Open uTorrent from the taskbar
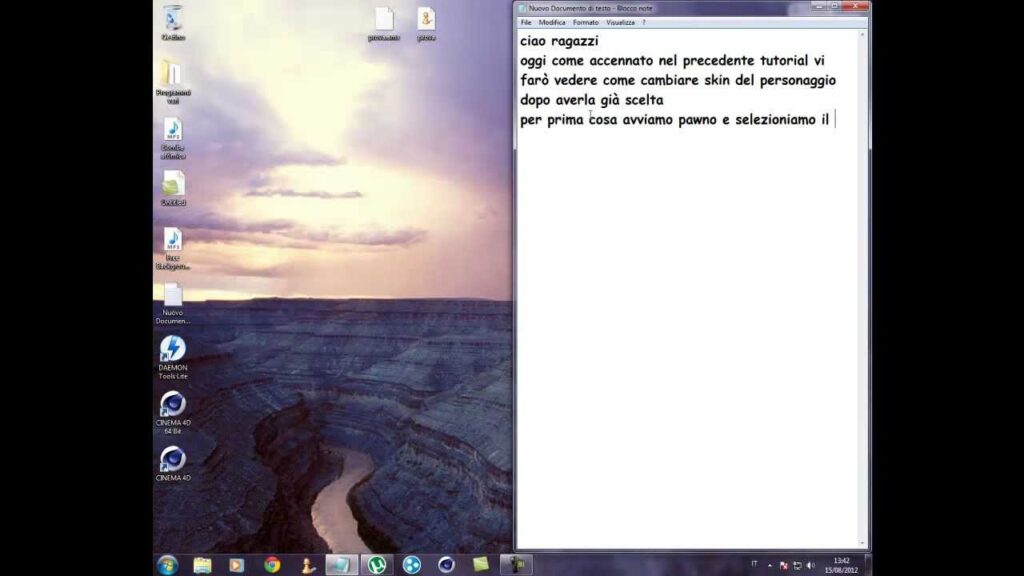 point(375,562)
